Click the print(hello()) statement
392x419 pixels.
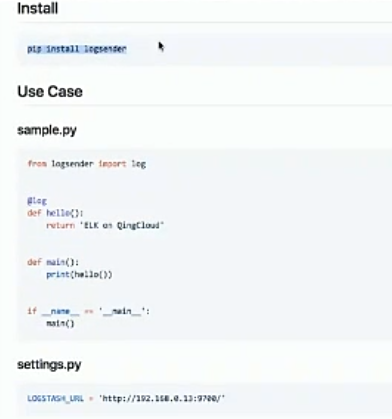click(79, 274)
